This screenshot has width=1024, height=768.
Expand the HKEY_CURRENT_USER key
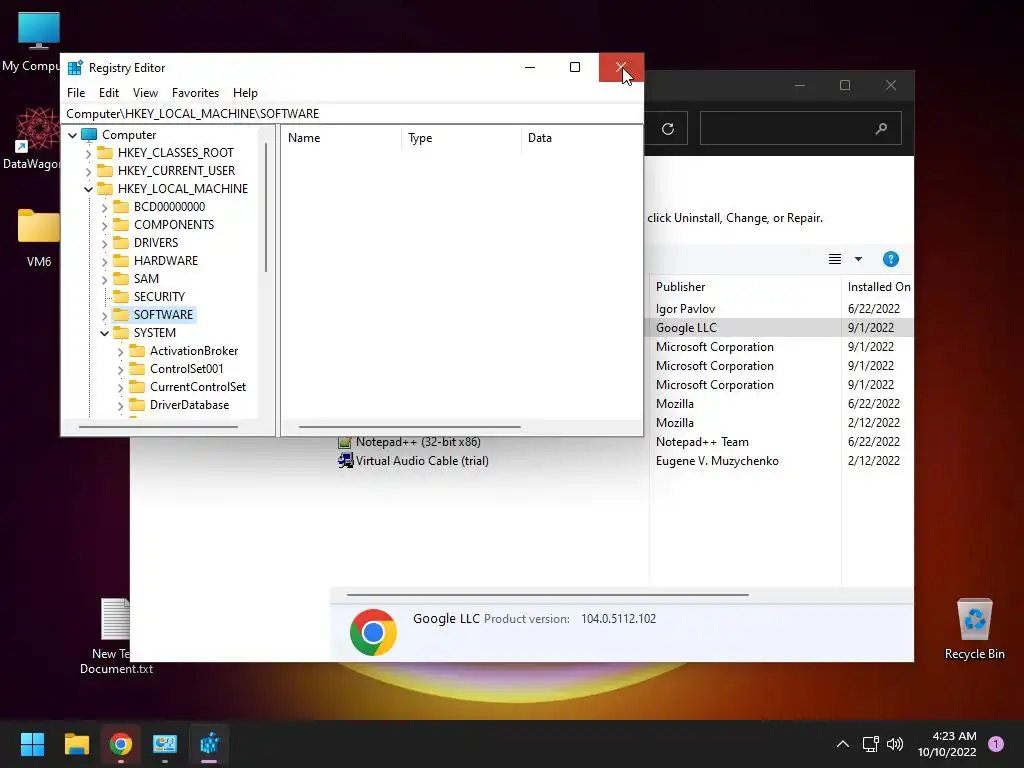(x=89, y=171)
